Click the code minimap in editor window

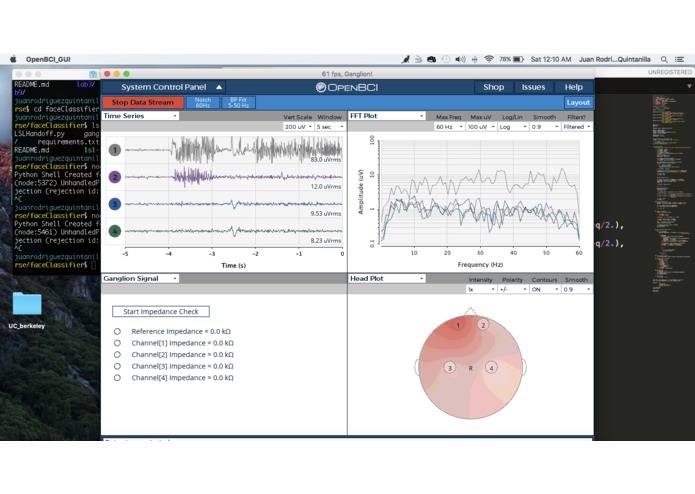pos(671,193)
